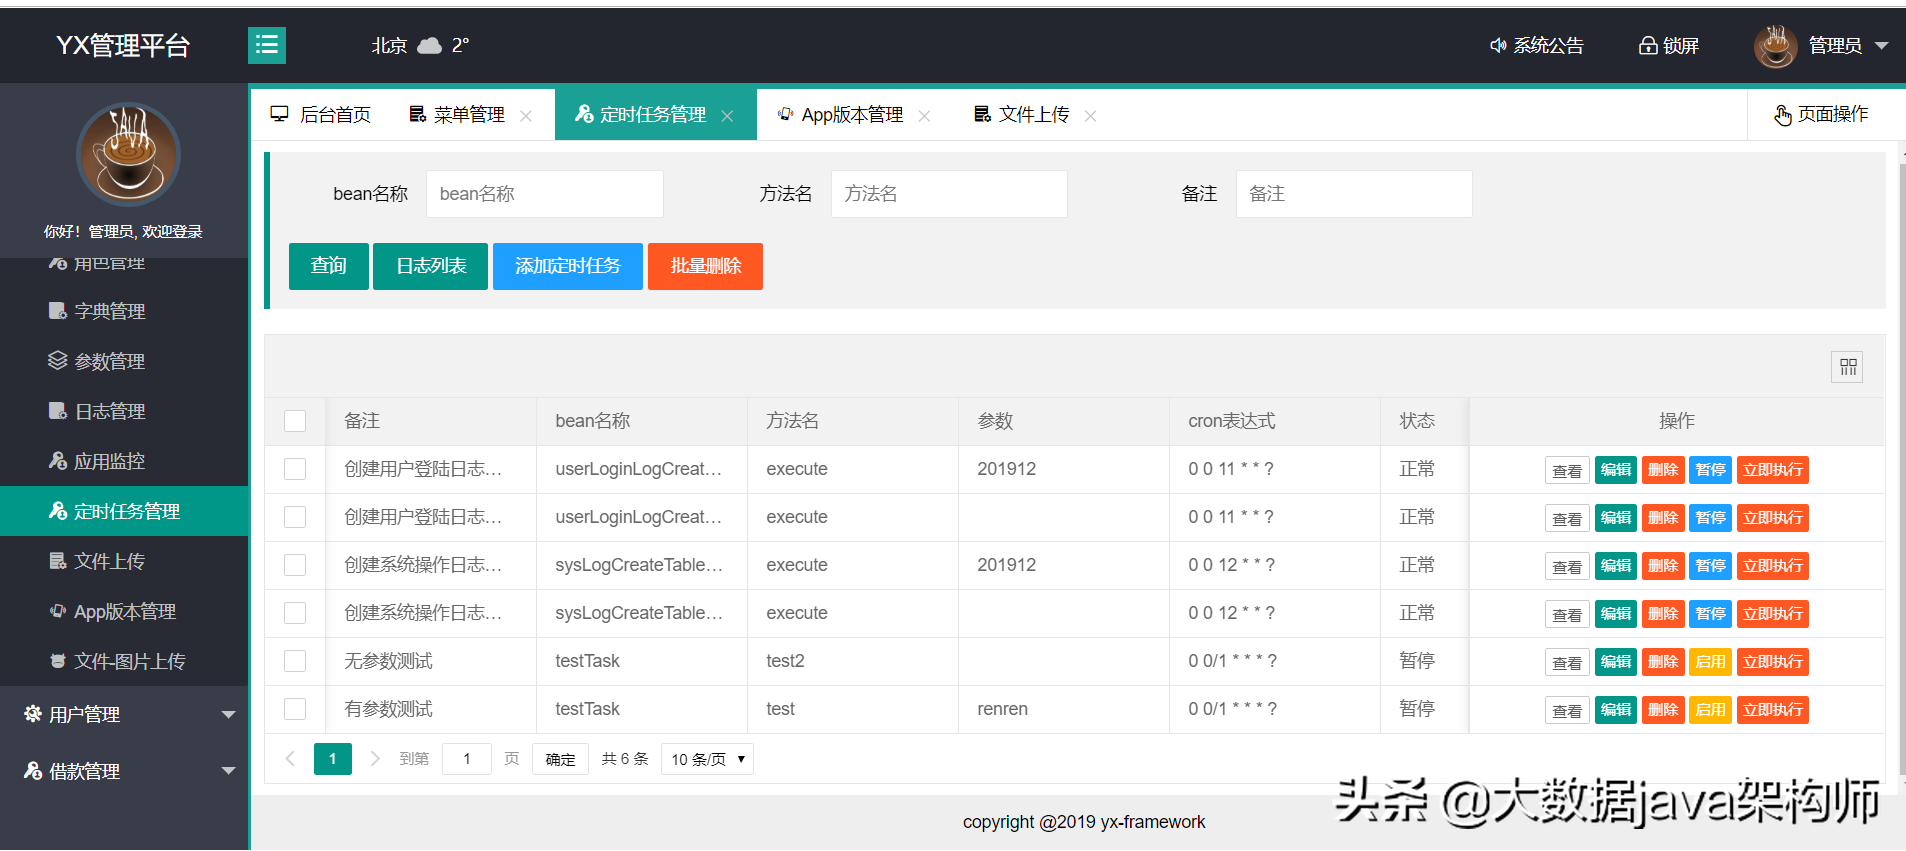
Task: Click the 确定 pagination button
Action: [x=561, y=759]
